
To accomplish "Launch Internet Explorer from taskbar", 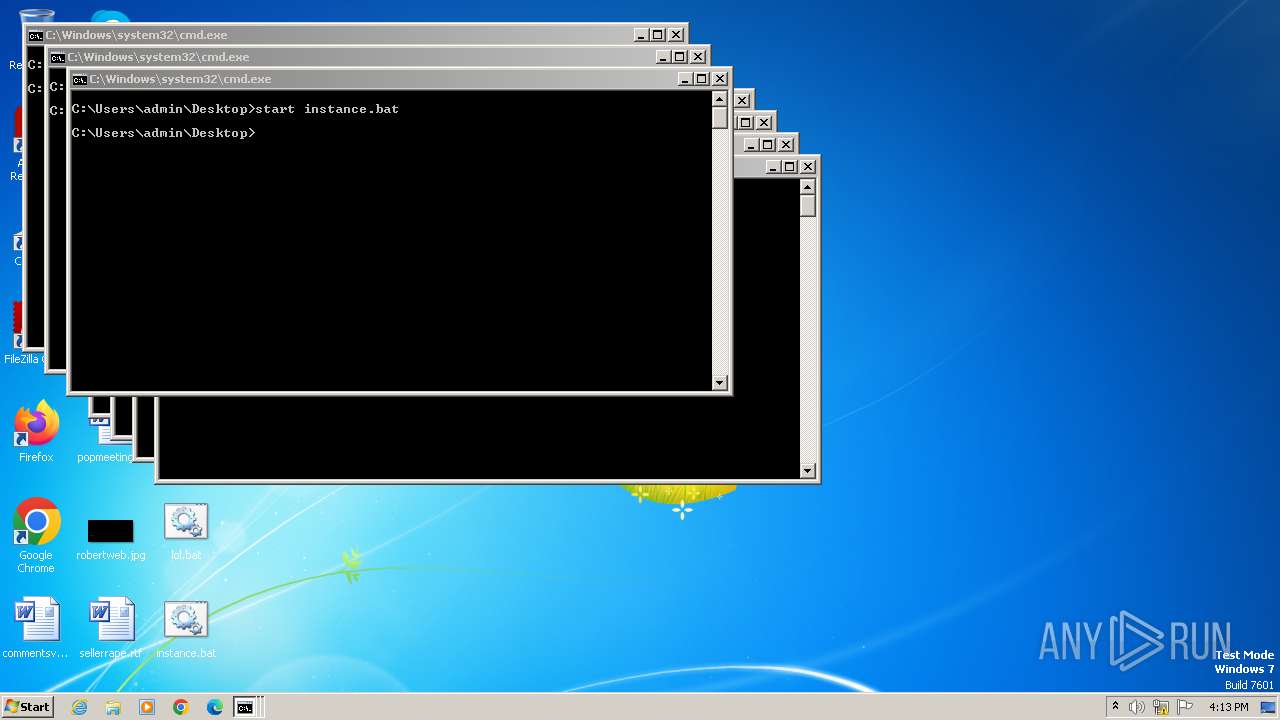I will [79, 707].
